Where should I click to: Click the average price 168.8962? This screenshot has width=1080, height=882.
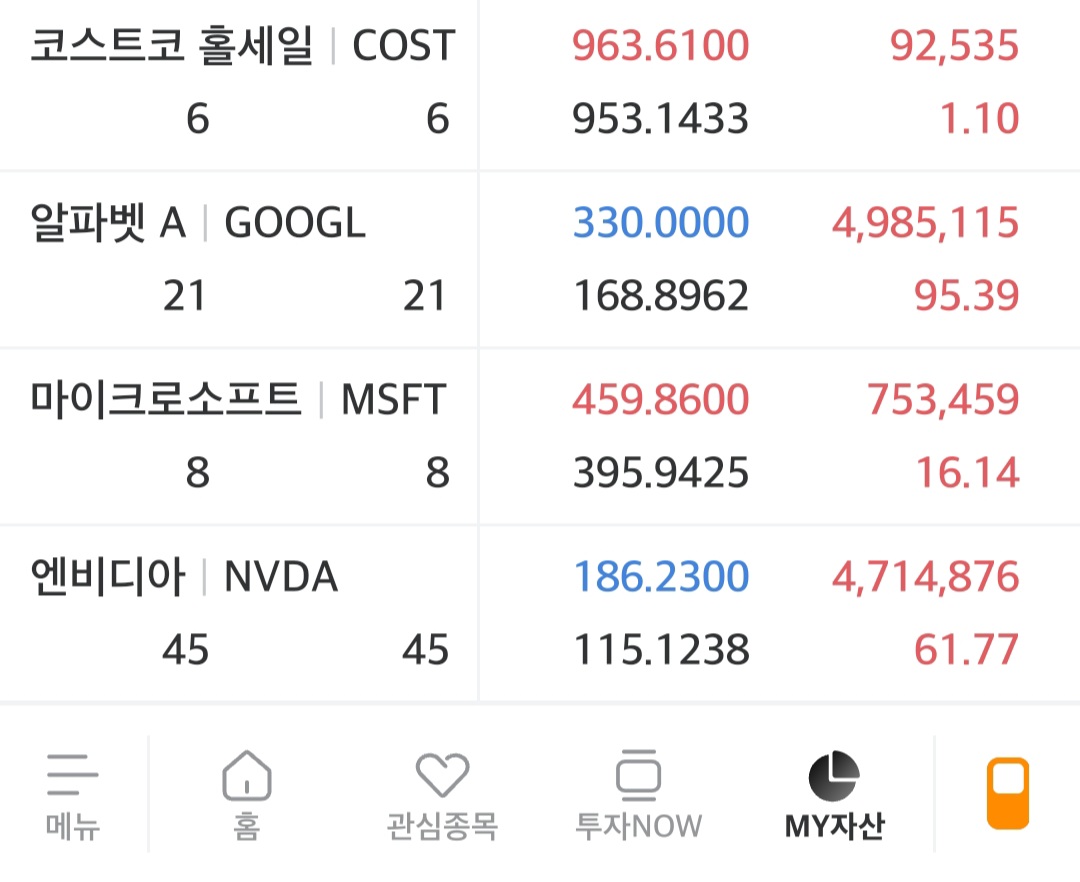tap(661, 296)
